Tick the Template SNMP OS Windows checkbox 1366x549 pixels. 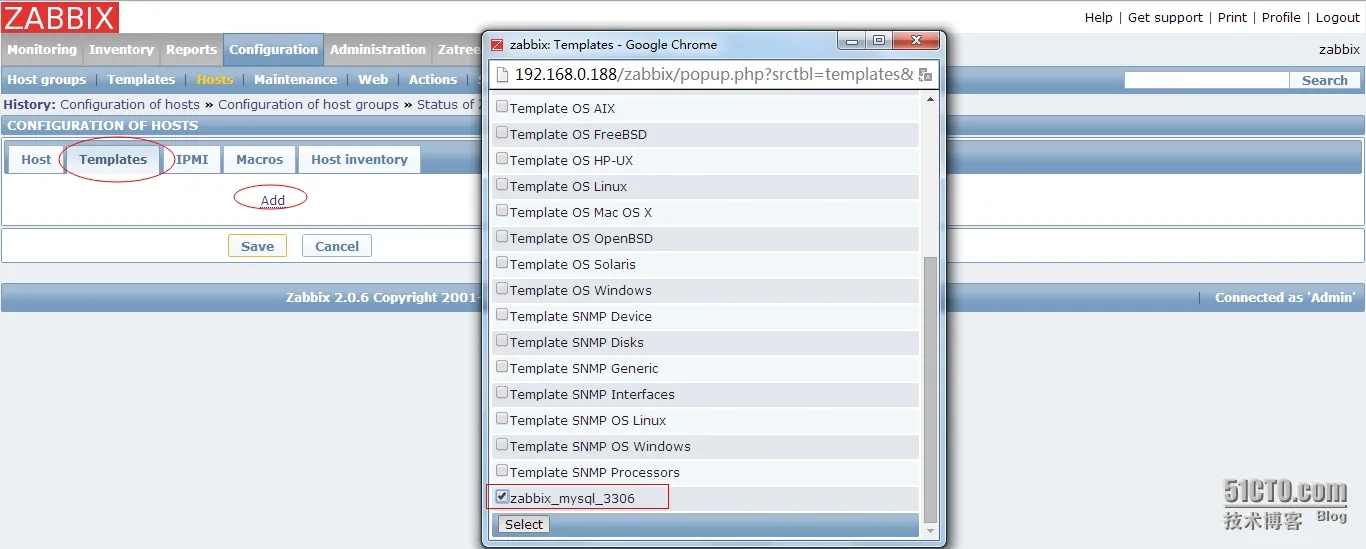coord(502,445)
